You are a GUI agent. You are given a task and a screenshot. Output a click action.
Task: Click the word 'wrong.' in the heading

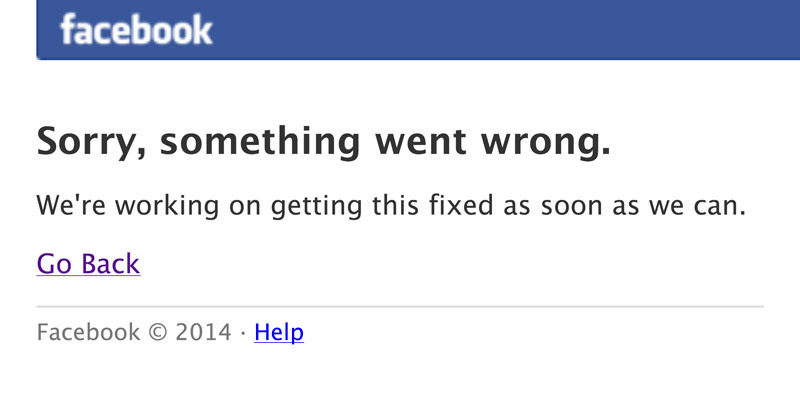(546, 144)
